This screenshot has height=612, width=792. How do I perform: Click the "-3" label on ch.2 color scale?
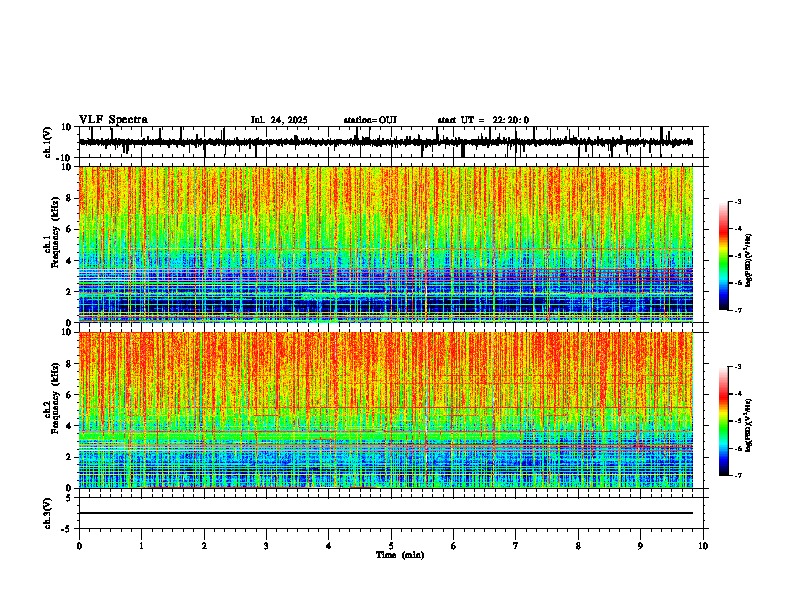click(738, 367)
